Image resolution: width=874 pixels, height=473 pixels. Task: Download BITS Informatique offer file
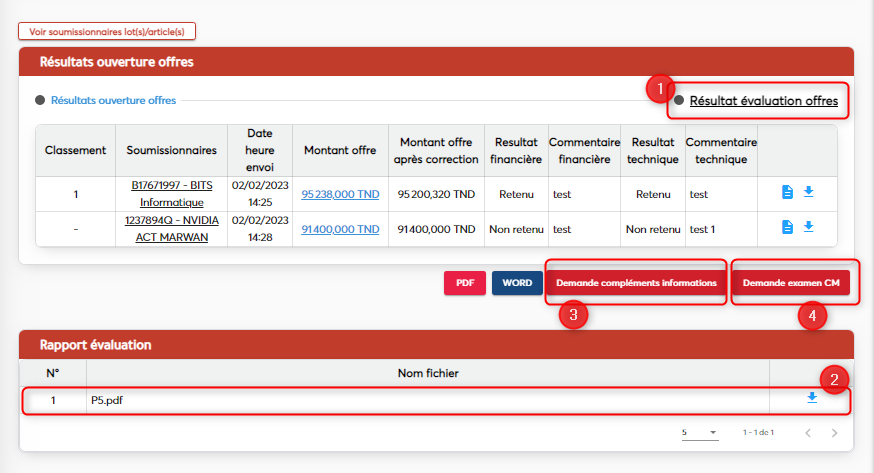[808, 192]
